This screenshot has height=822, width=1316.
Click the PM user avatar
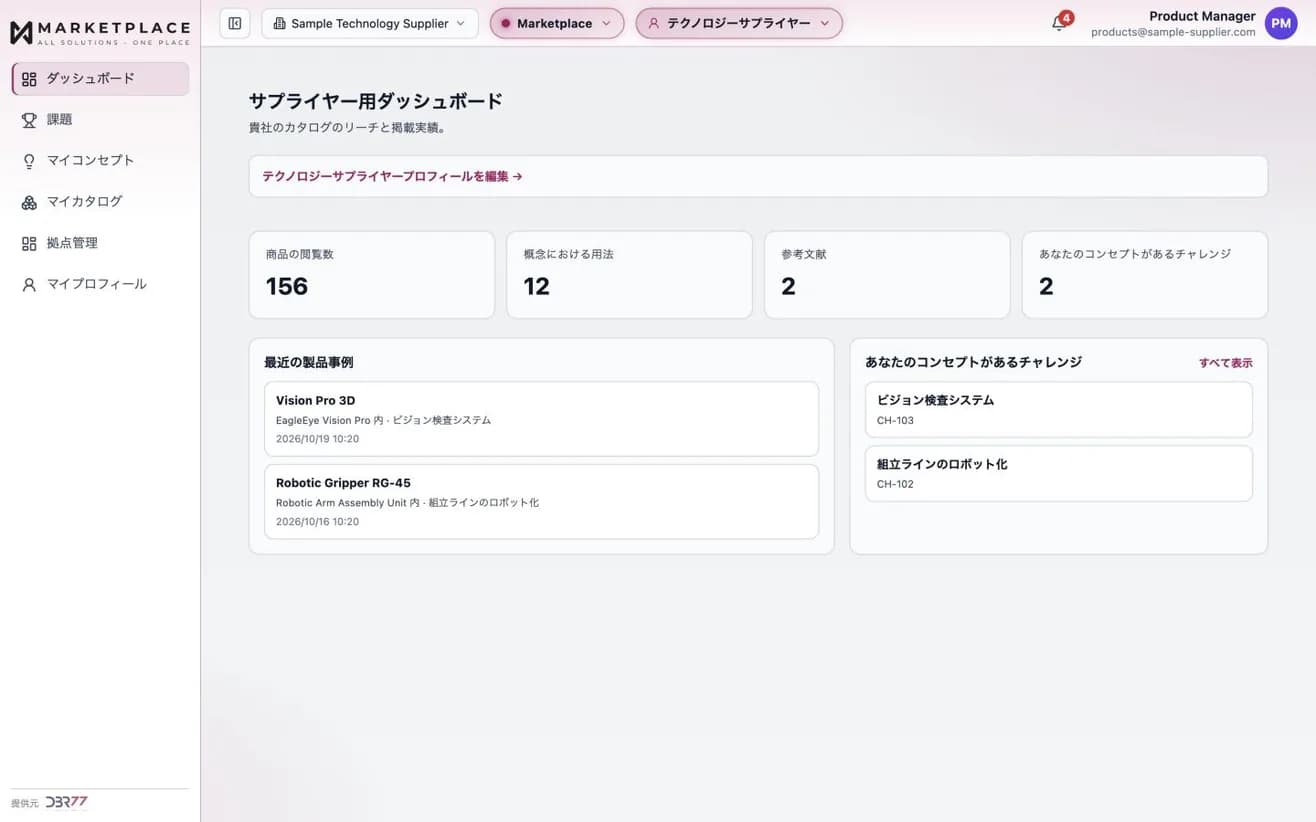[x=1281, y=23]
